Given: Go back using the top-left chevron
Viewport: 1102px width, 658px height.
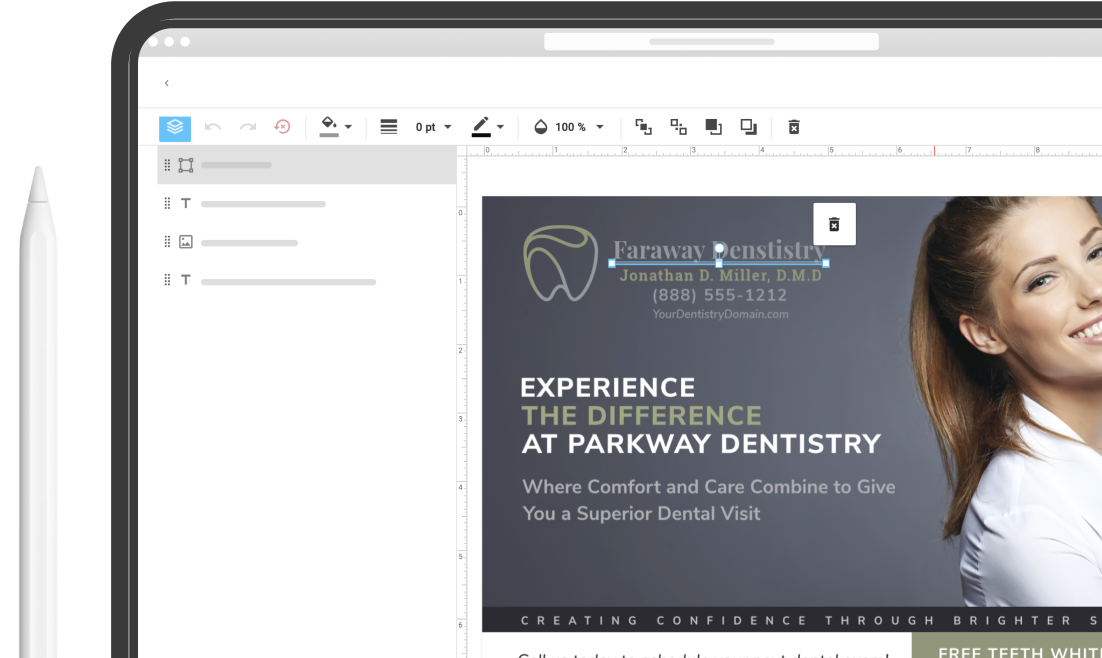Looking at the screenshot, I should pyautogui.click(x=167, y=83).
